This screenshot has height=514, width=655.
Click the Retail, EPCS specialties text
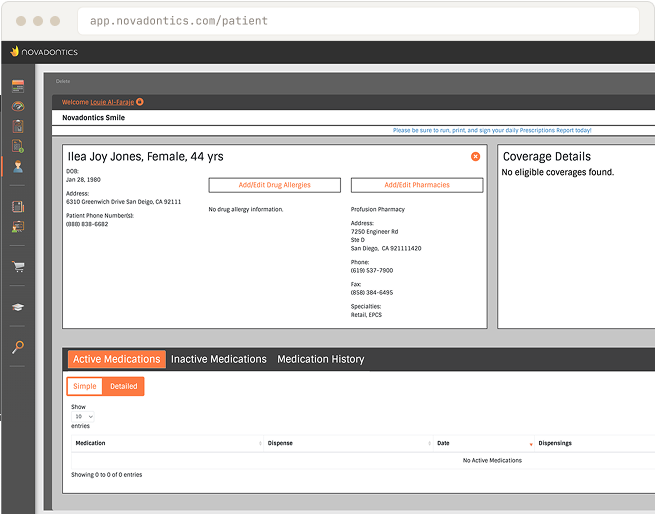366,315
